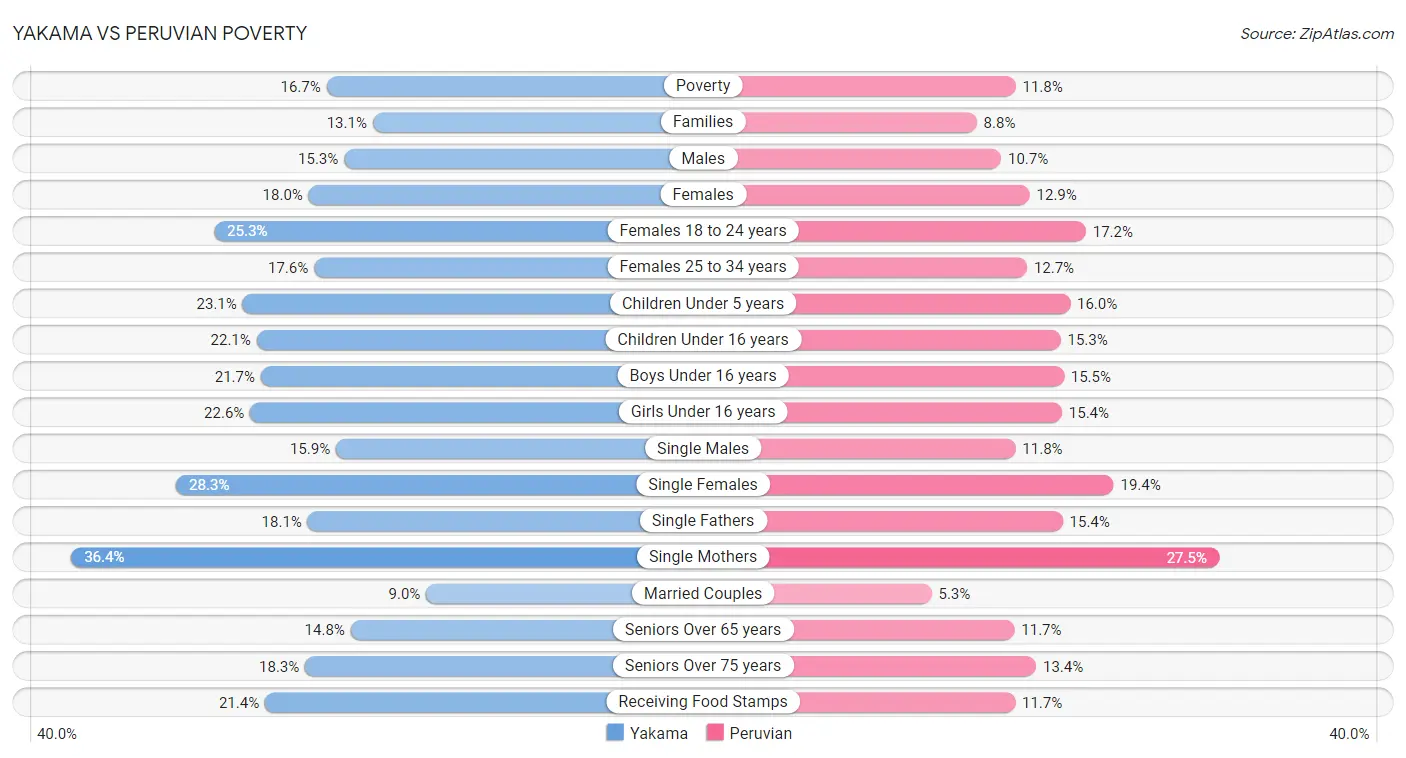Image resolution: width=1406 pixels, height=758 pixels.
Task: Click the Yakama blue legend swatch
Action: tap(615, 733)
